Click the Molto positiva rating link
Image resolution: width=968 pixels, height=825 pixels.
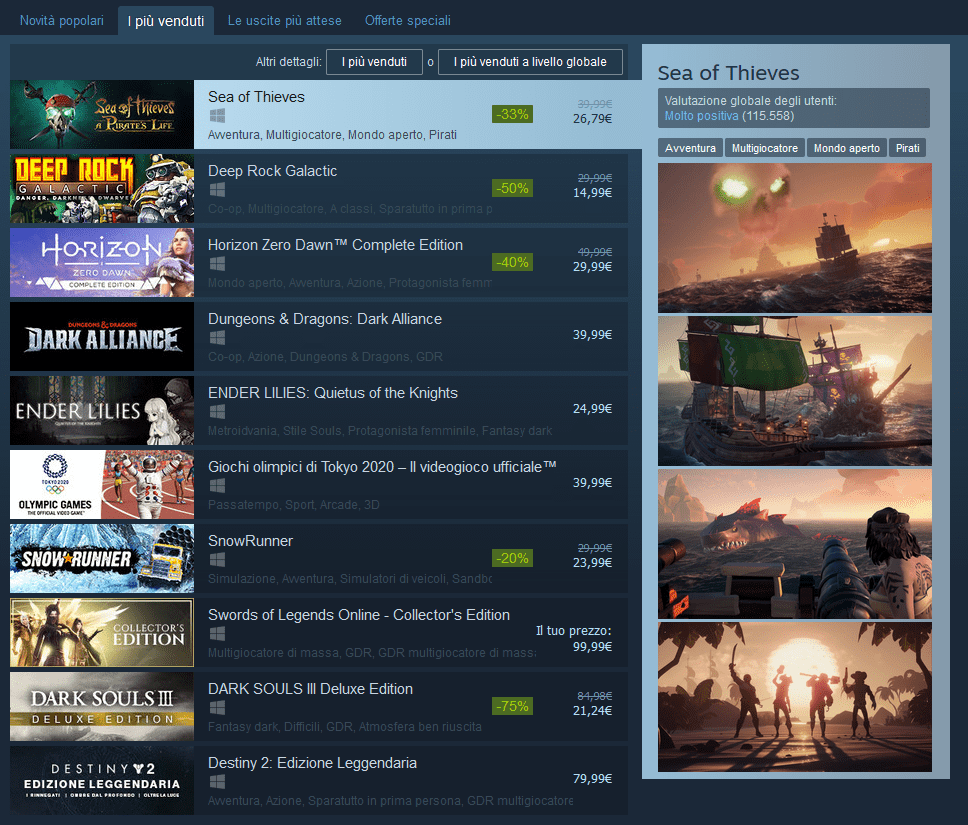[x=701, y=116]
